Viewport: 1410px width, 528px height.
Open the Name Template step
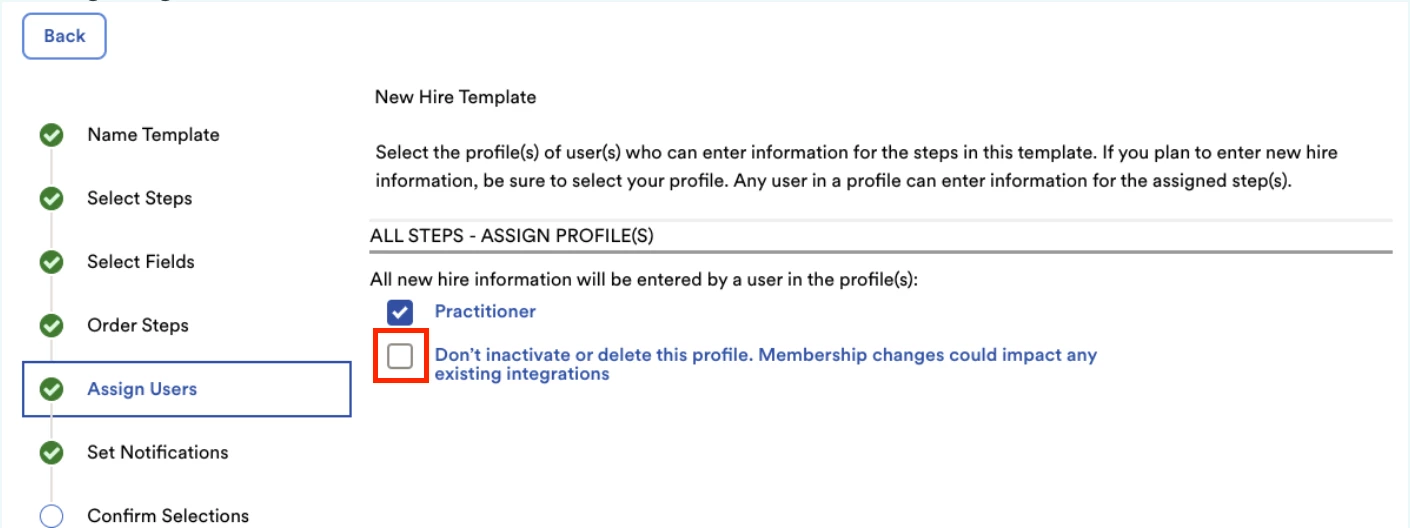pyautogui.click(x=153, y=135)
